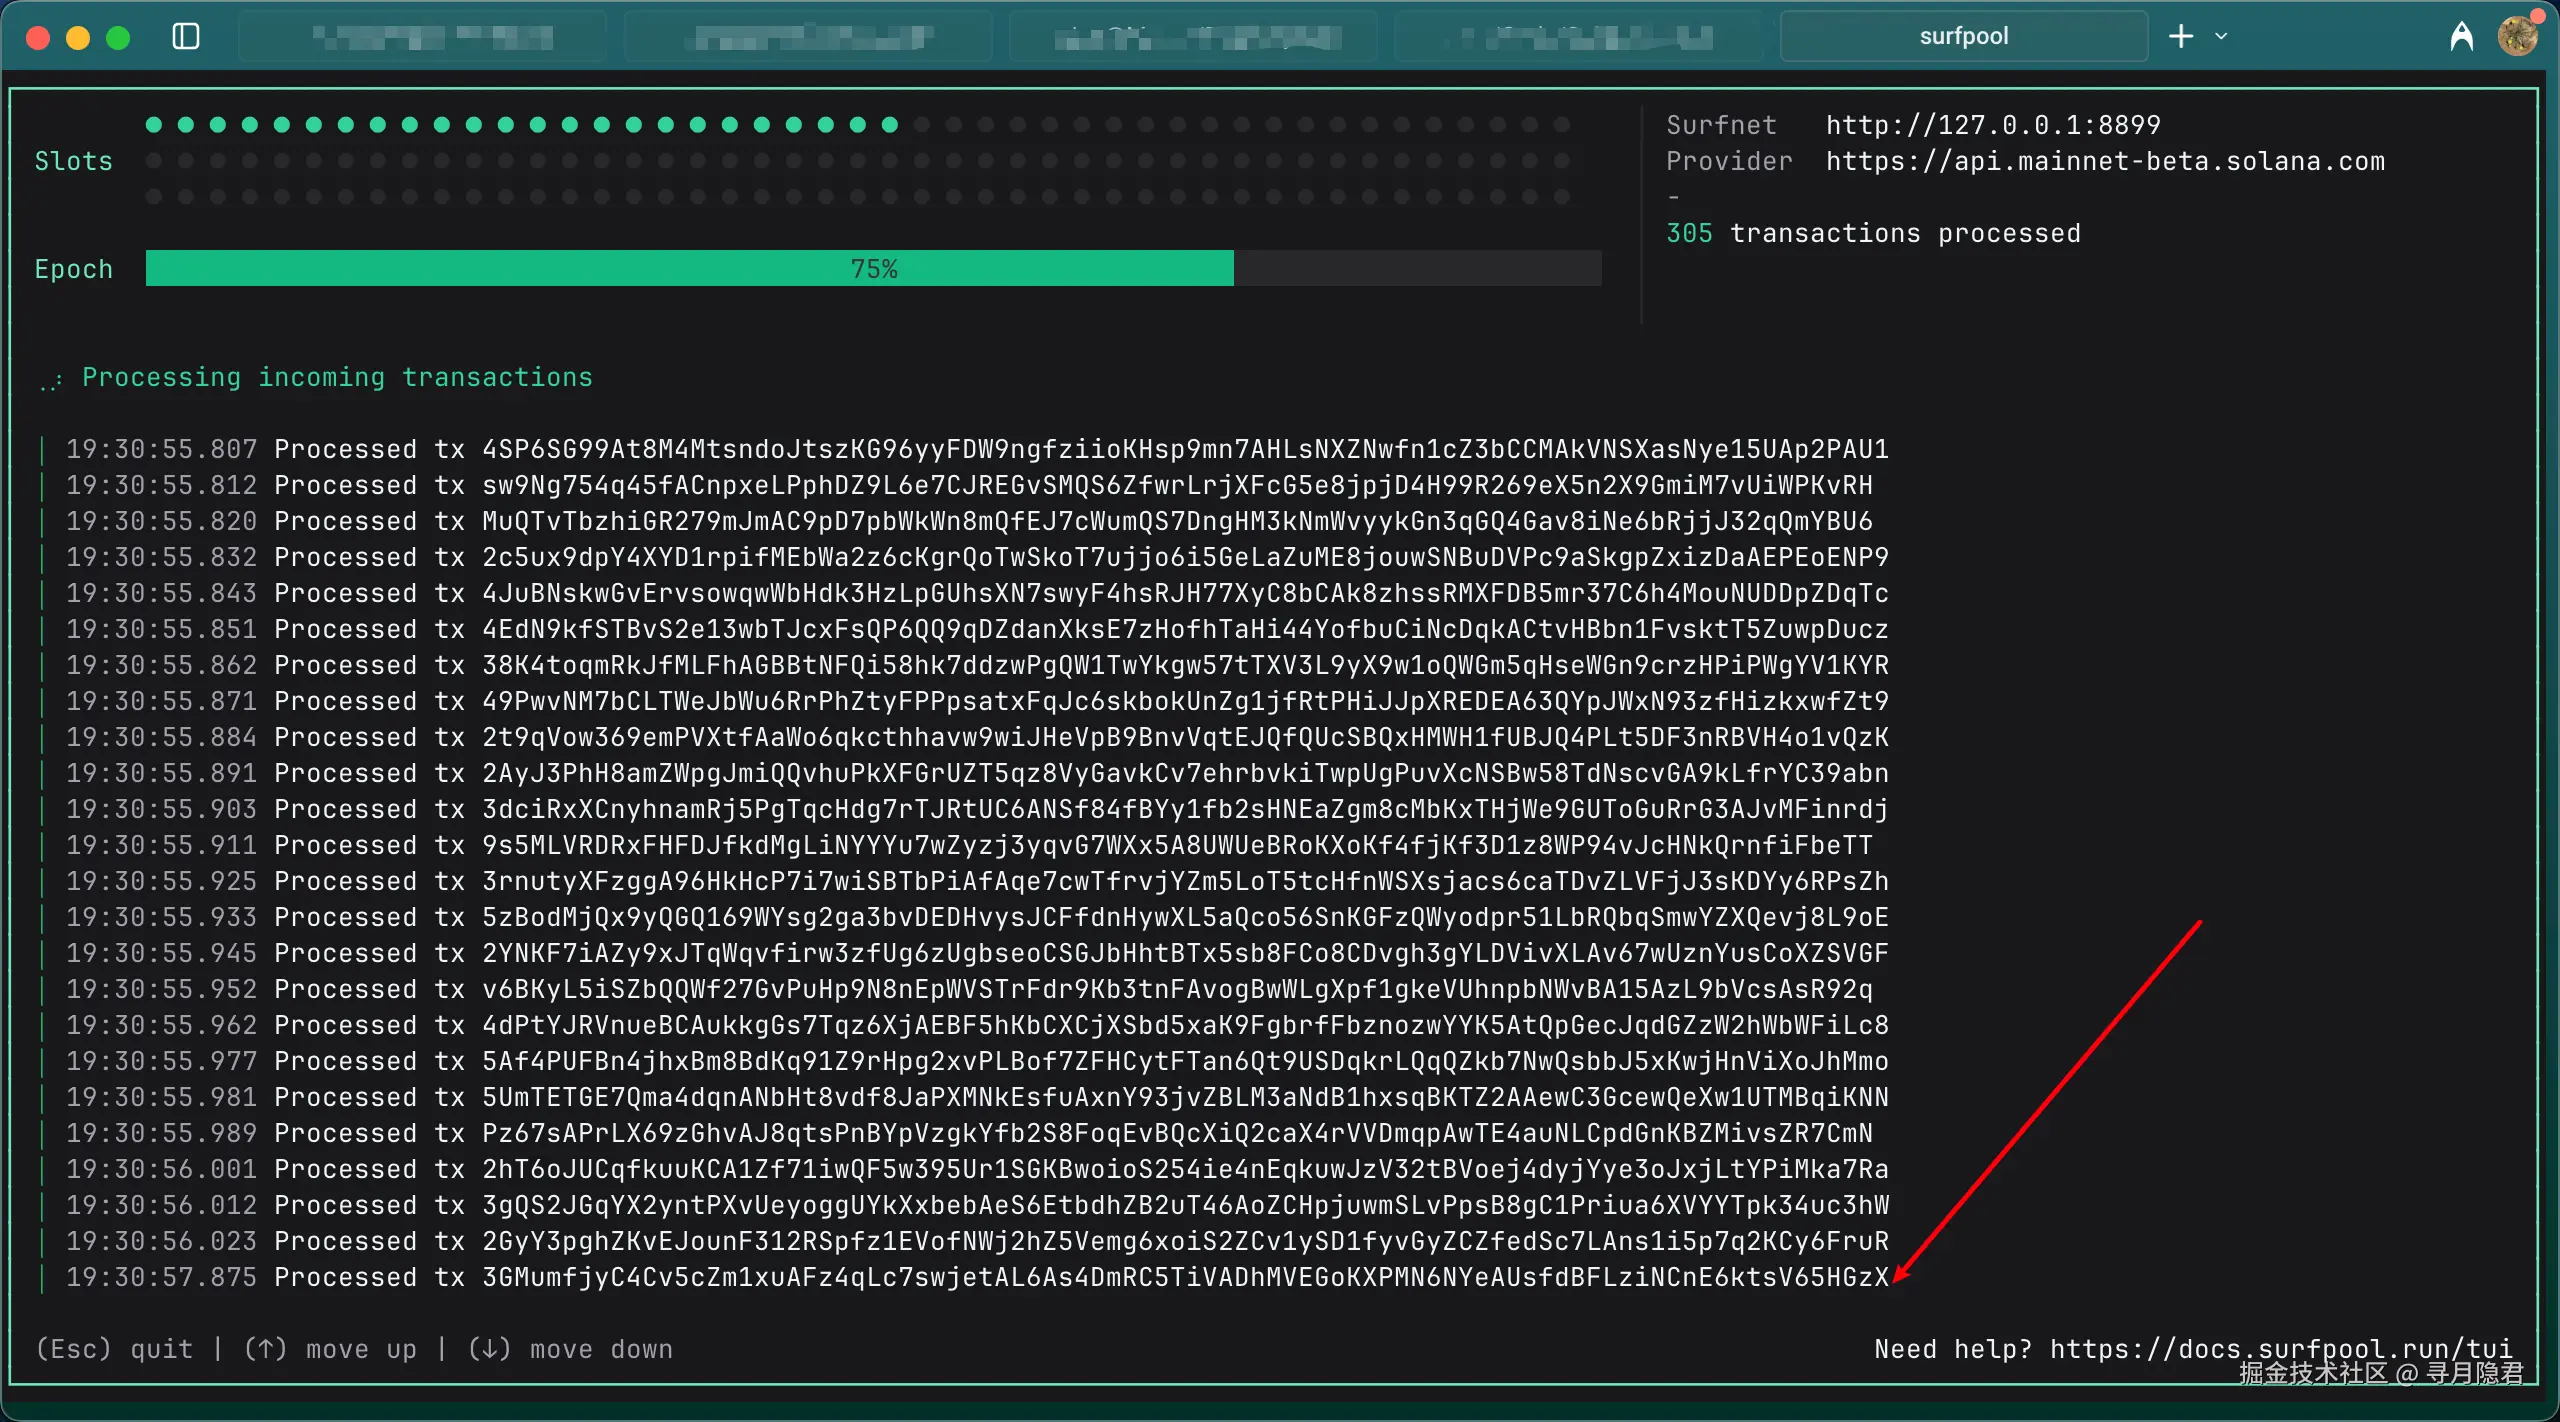Click the first green slot indicator dot
Screen dimensions: 2560x1422
[x=154, y=125]
